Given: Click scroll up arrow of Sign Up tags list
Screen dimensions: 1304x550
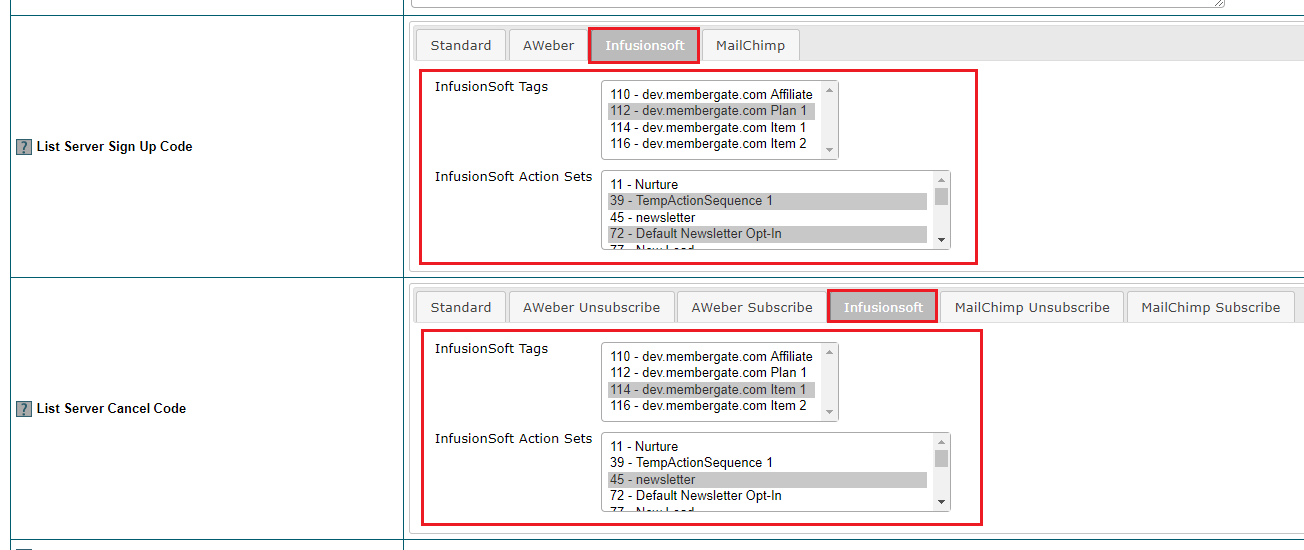Looking at the screenshot, I should (829, 90).
